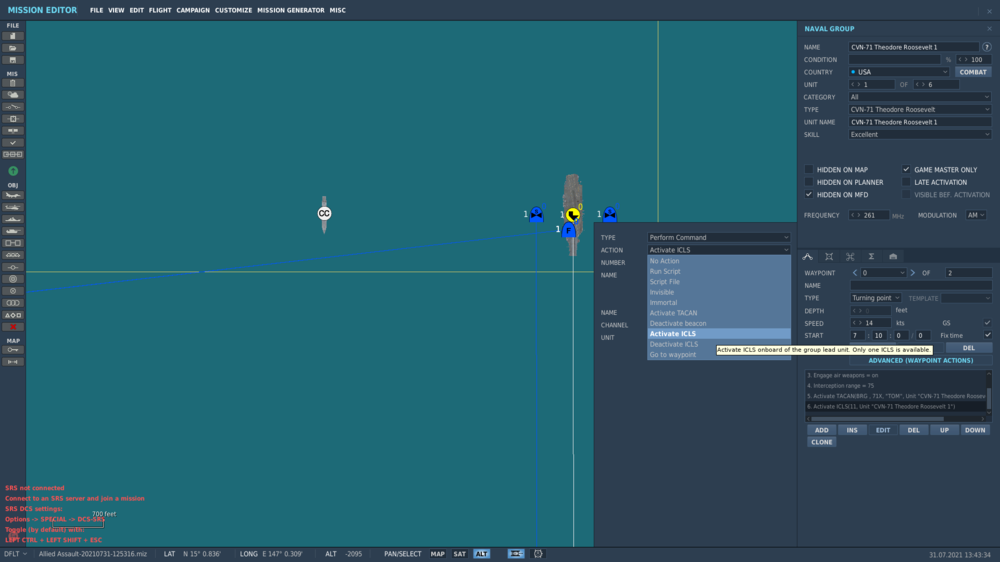Click the COMBAT button

point(972,72)
